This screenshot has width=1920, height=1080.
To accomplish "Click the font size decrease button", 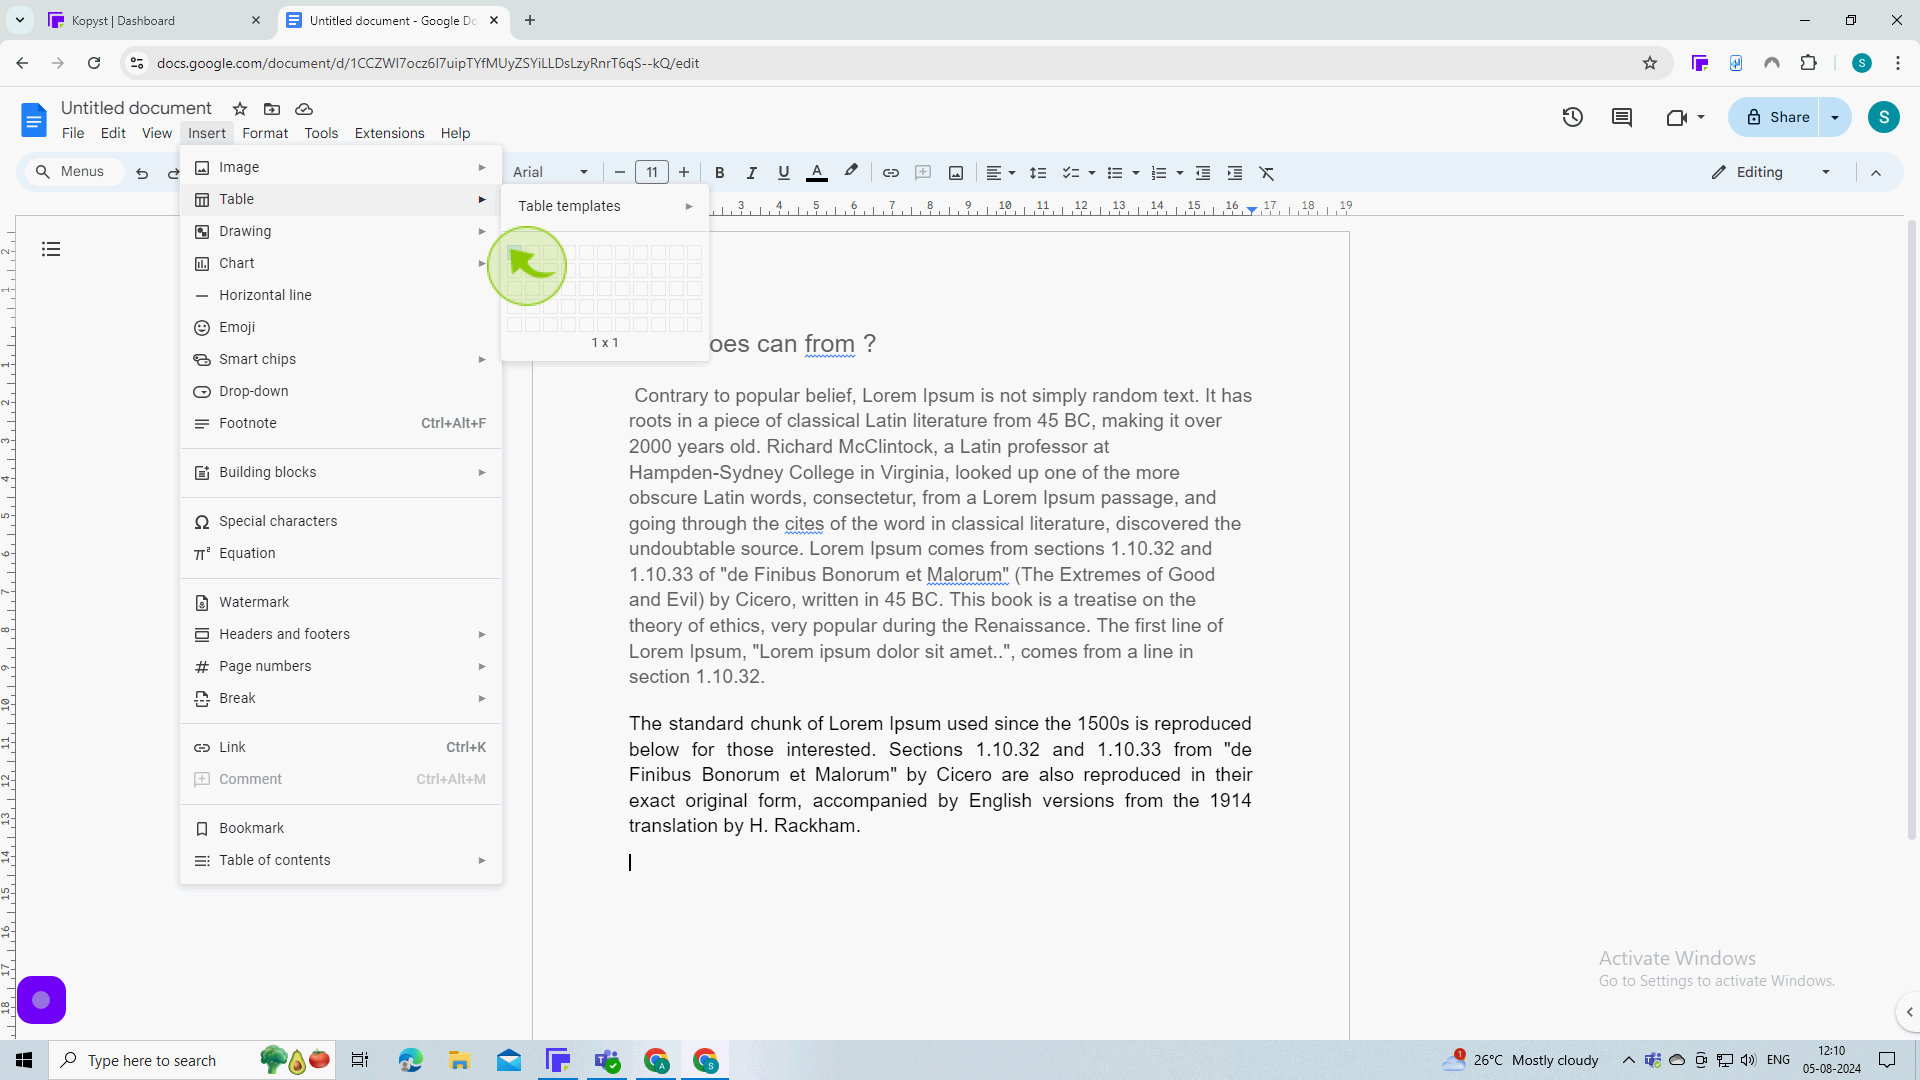I will 618,173.
